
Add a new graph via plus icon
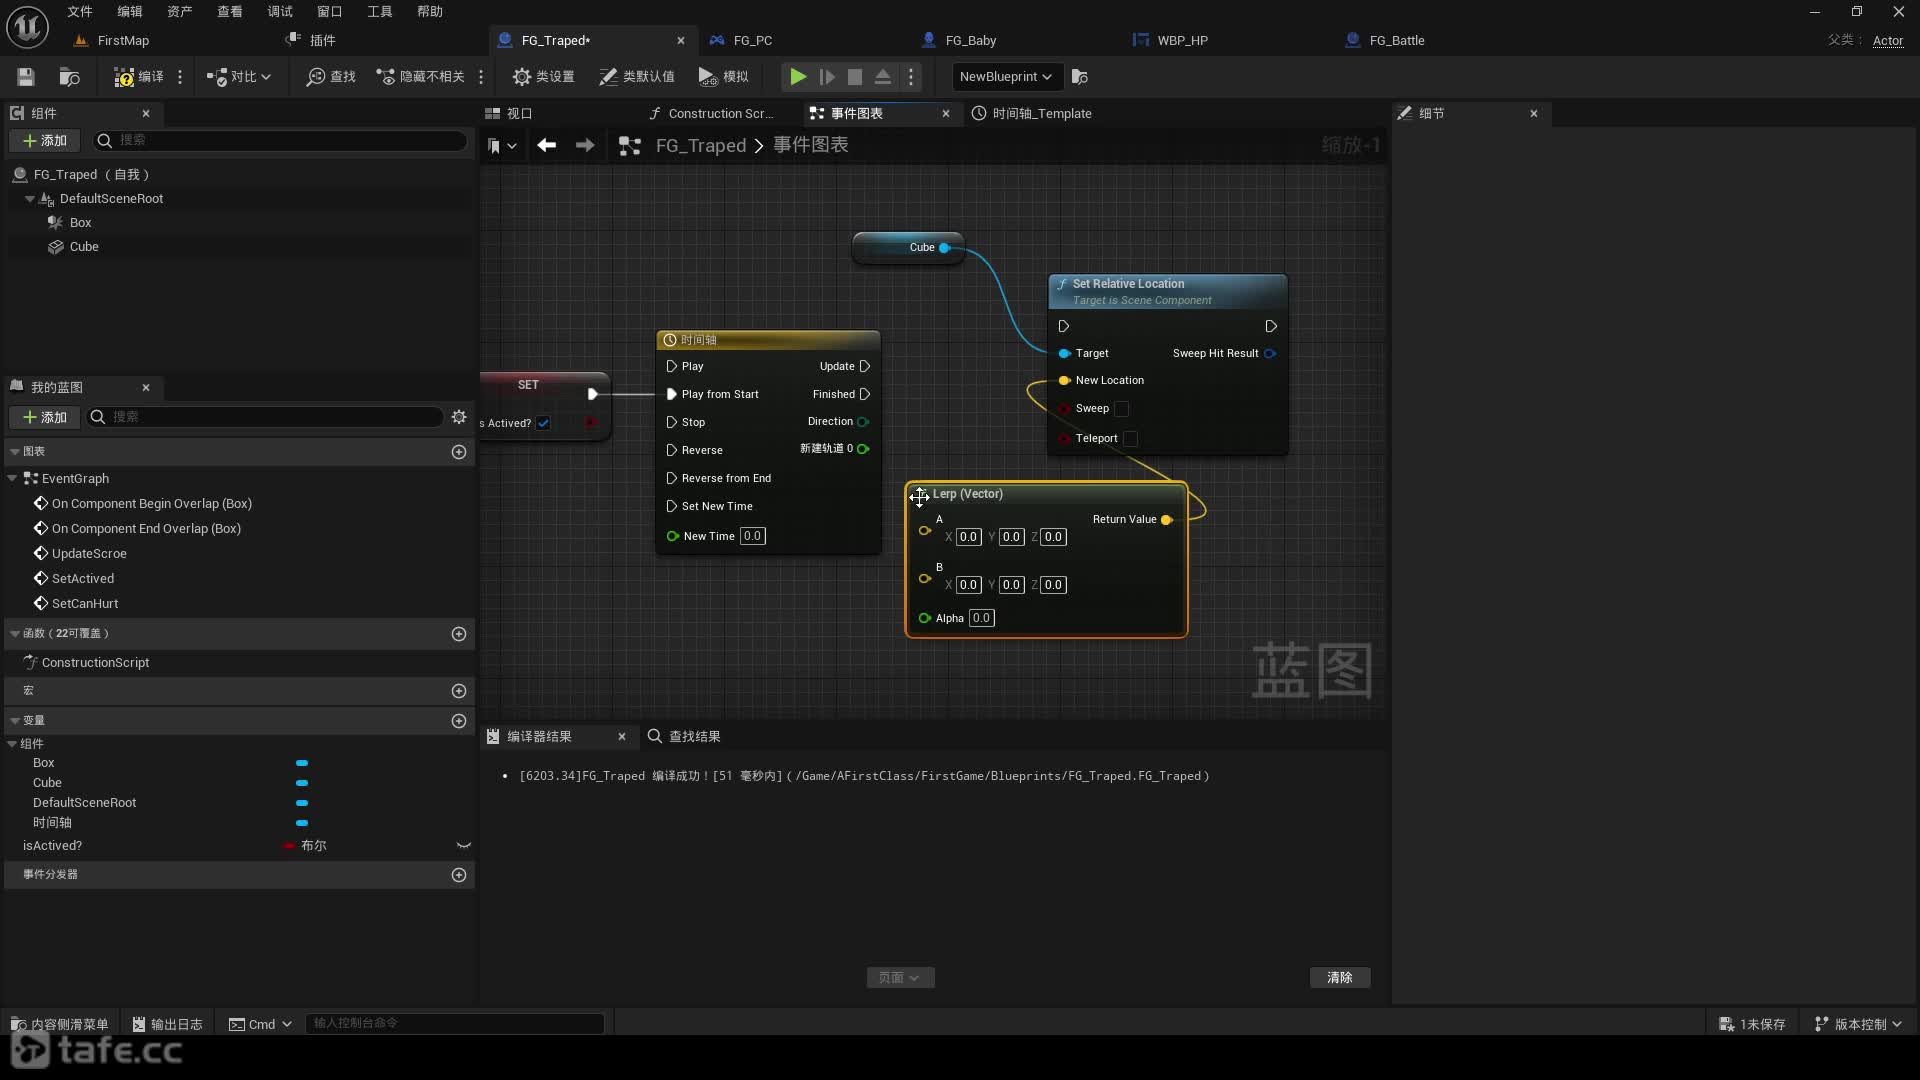coord(459,452)
